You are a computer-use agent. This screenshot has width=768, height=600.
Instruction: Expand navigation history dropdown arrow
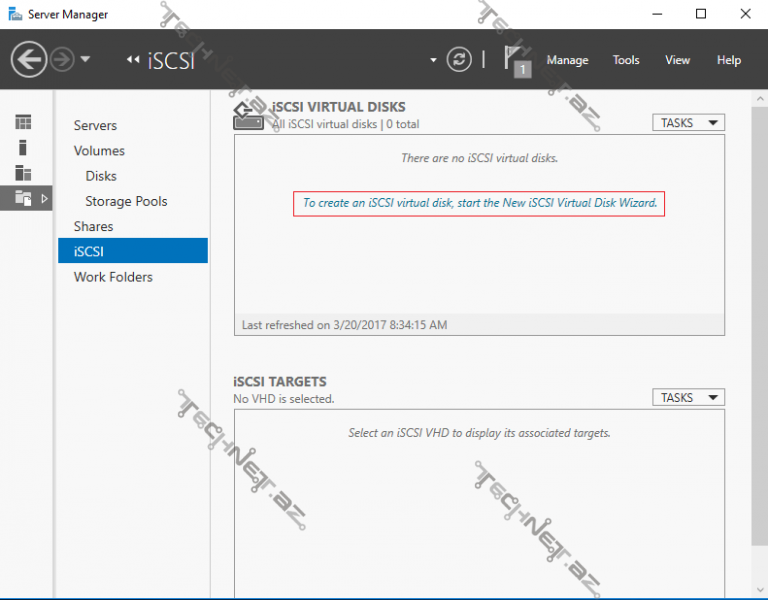point(85,60)
